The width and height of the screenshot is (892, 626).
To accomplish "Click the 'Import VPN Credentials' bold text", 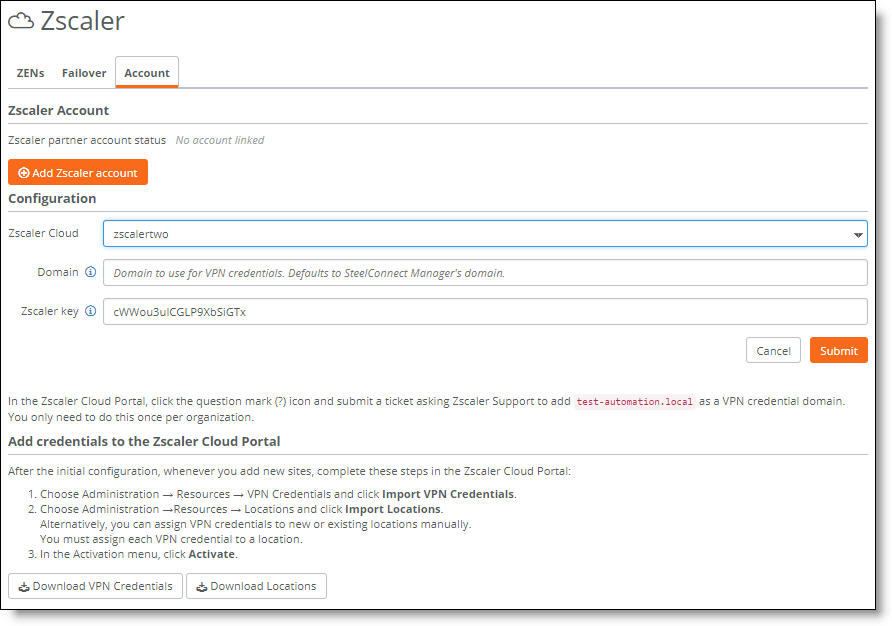I will tap(448, 494).
